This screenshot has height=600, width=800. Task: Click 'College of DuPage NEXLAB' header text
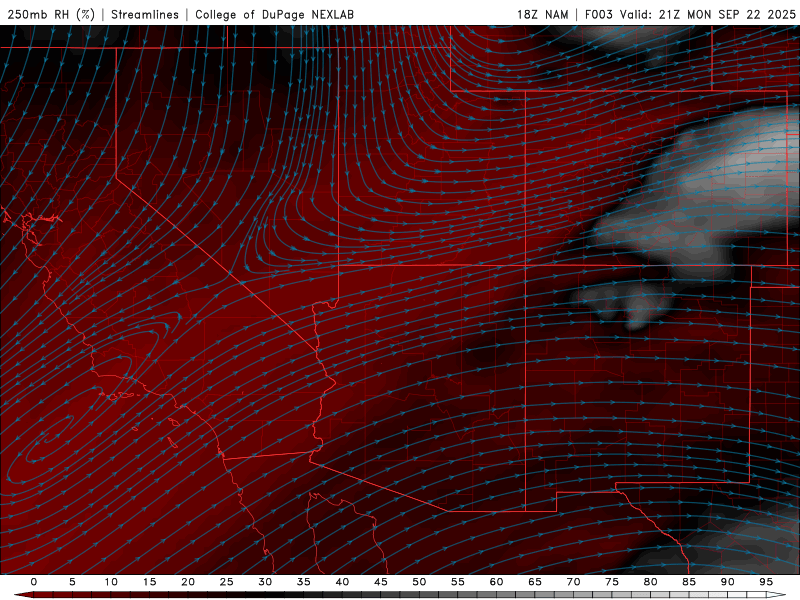point(274,14)
